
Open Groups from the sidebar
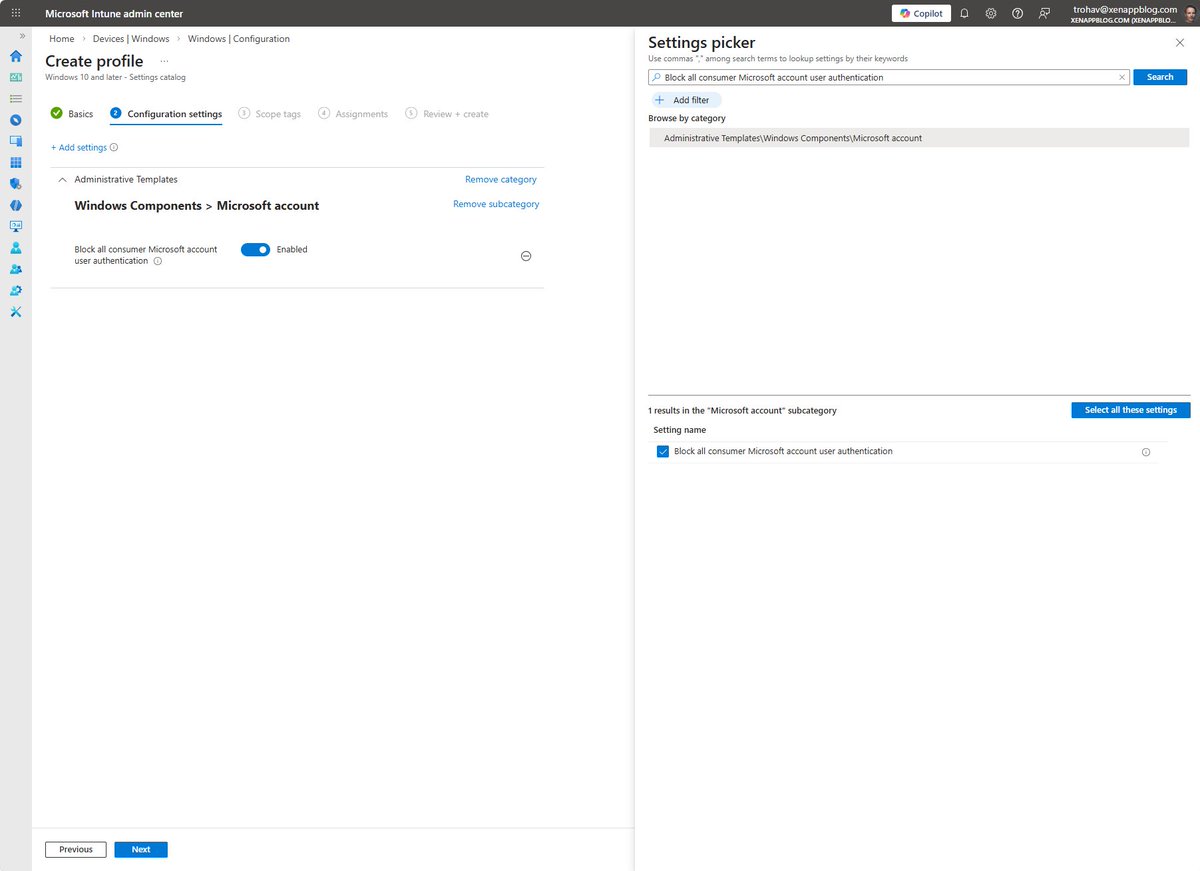pyautogui.click(x=16, y=269)
